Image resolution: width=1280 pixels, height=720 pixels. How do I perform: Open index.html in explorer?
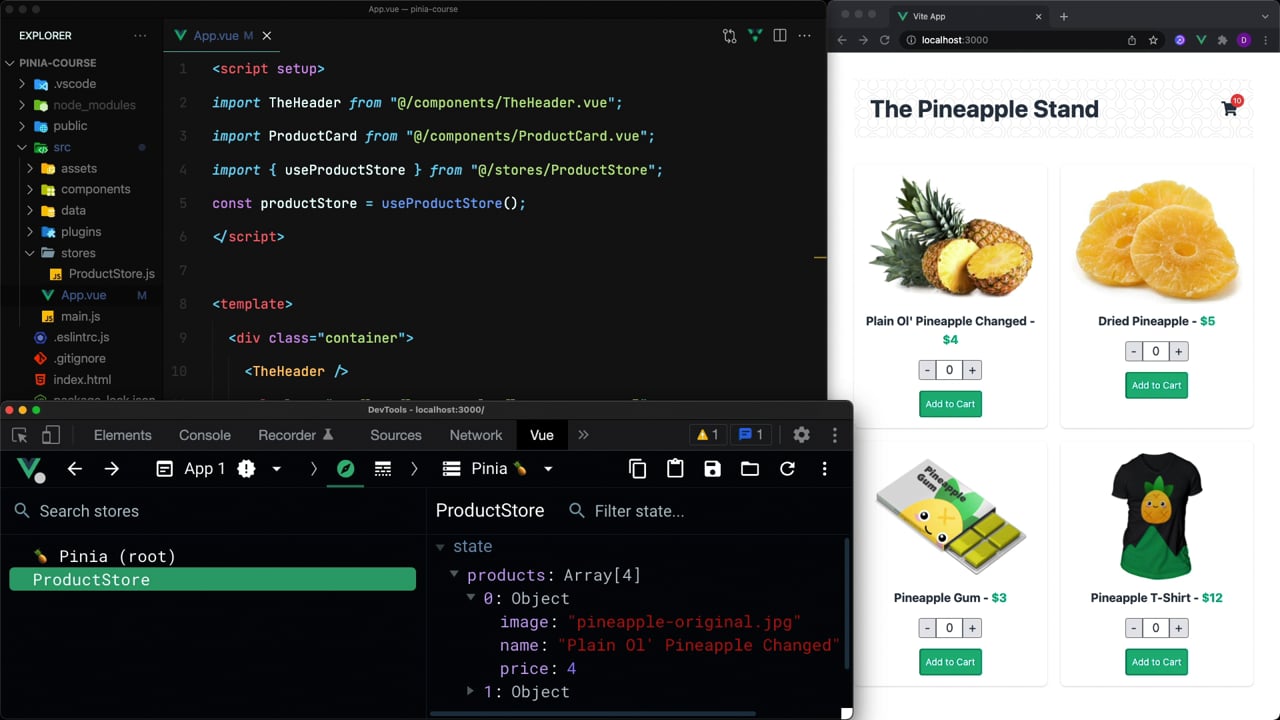coord(82,380)
